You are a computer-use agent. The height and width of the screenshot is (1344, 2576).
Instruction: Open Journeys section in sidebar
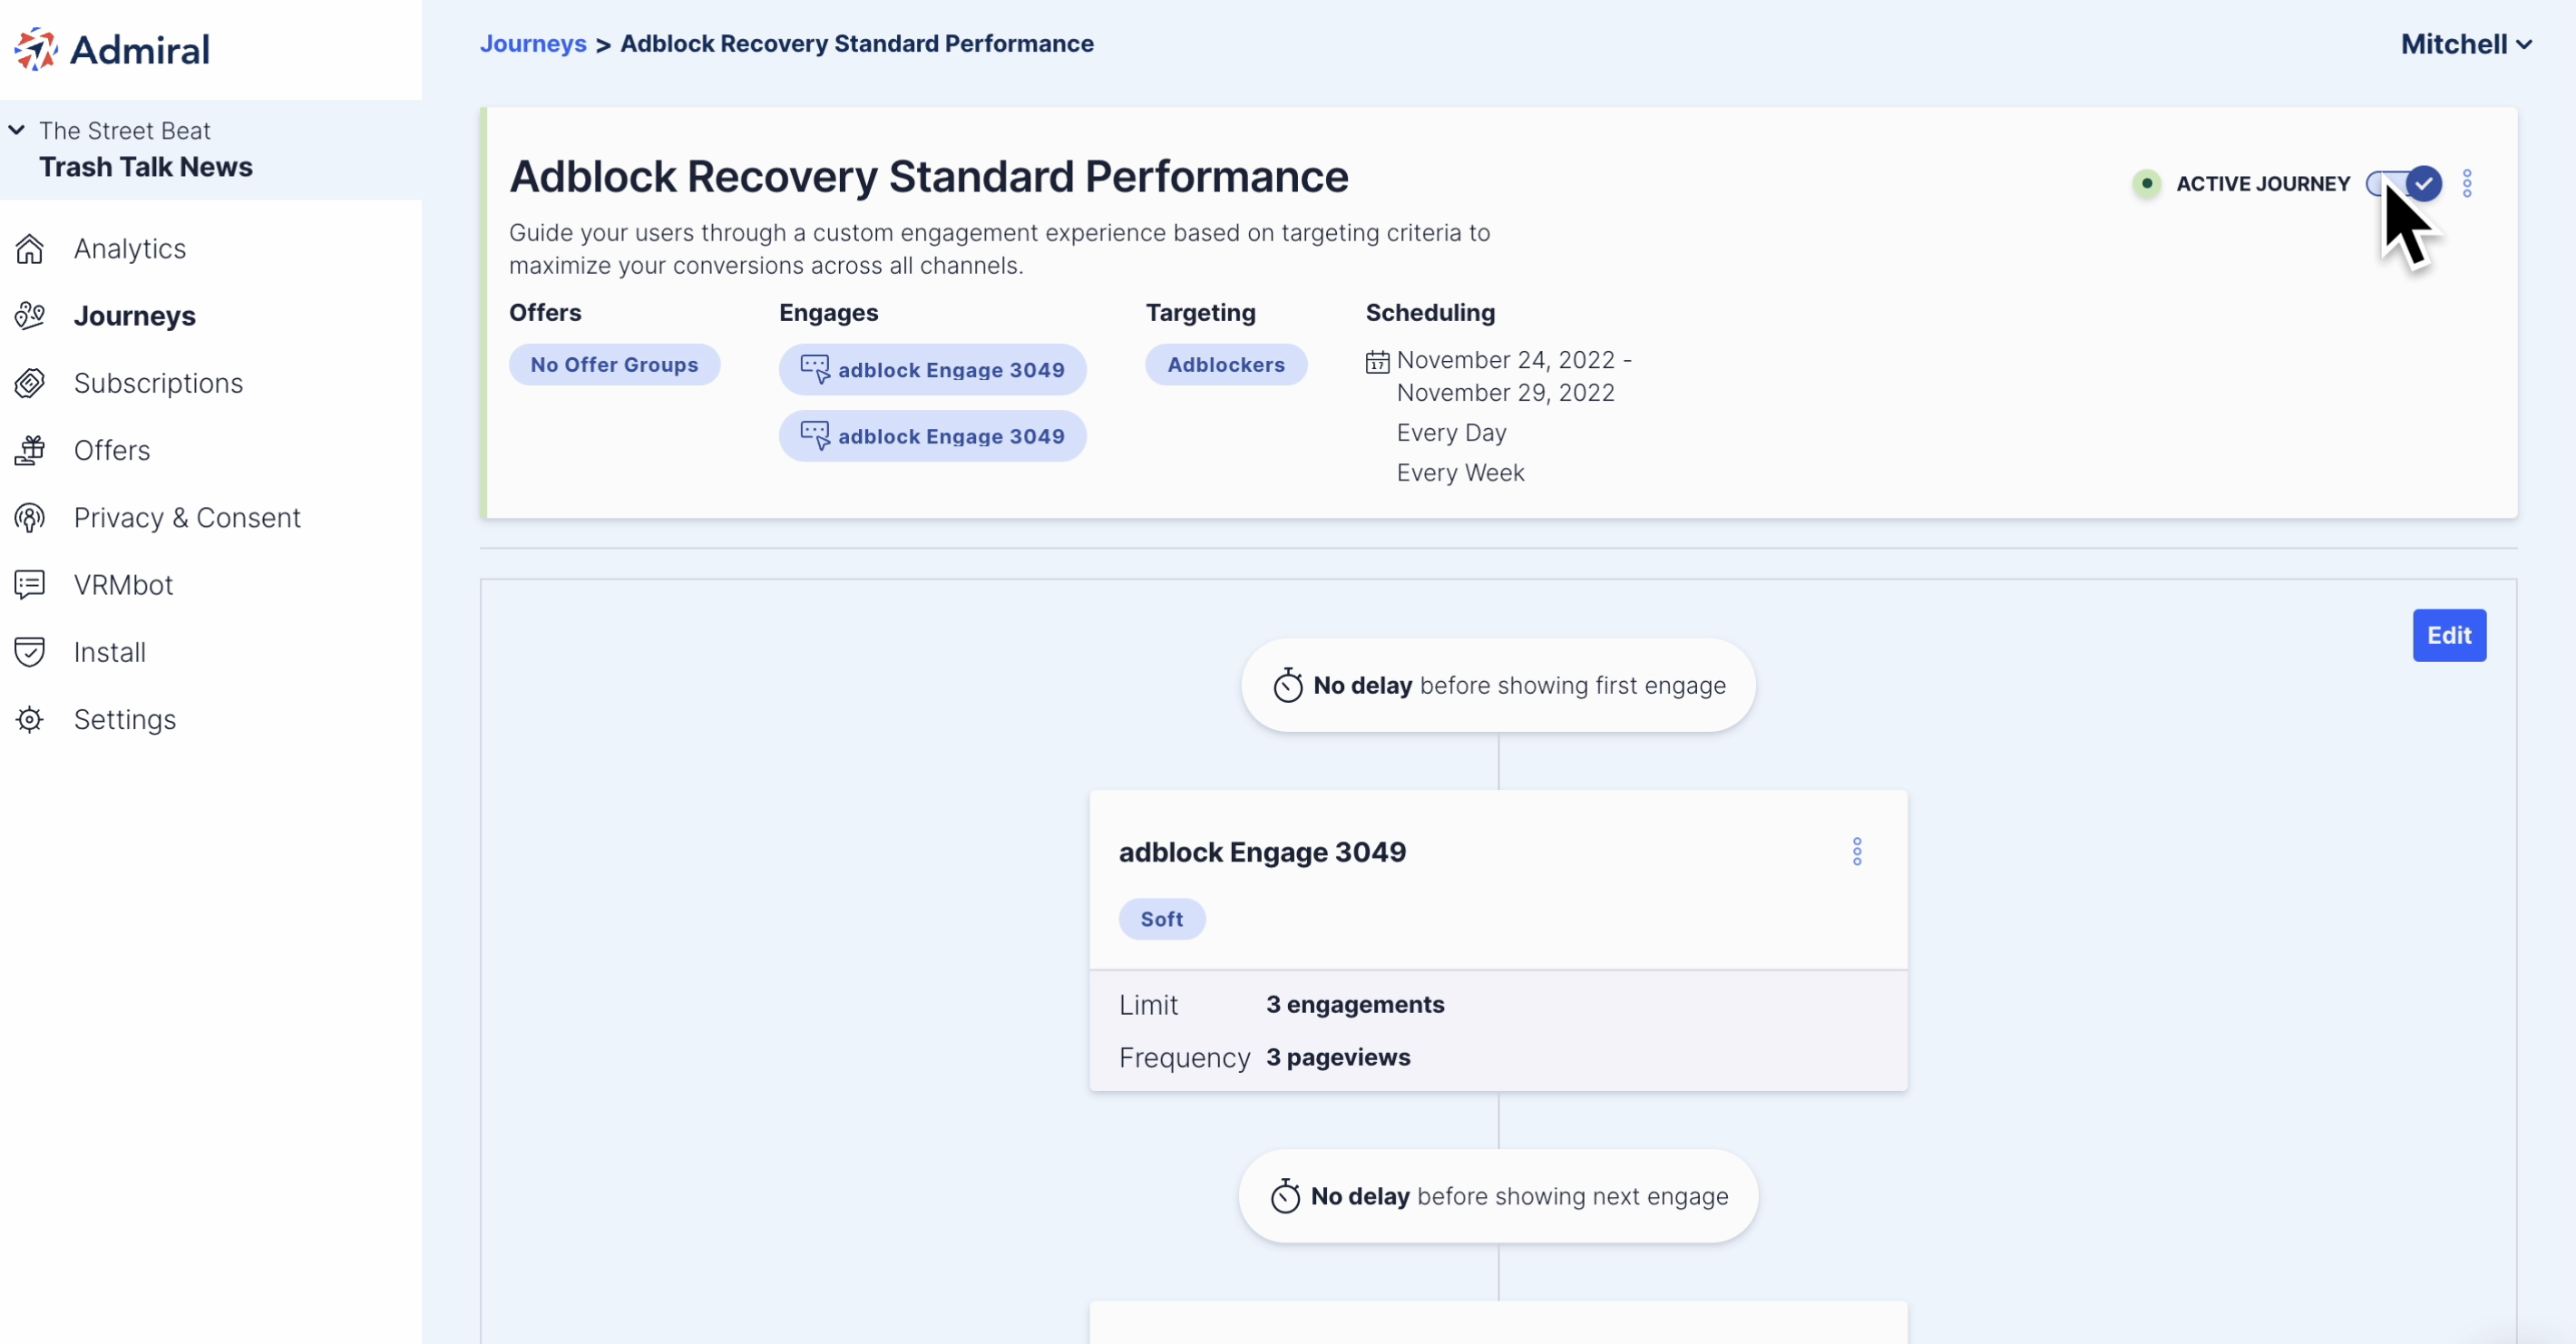pyautogui.click(x=135, y=316)
